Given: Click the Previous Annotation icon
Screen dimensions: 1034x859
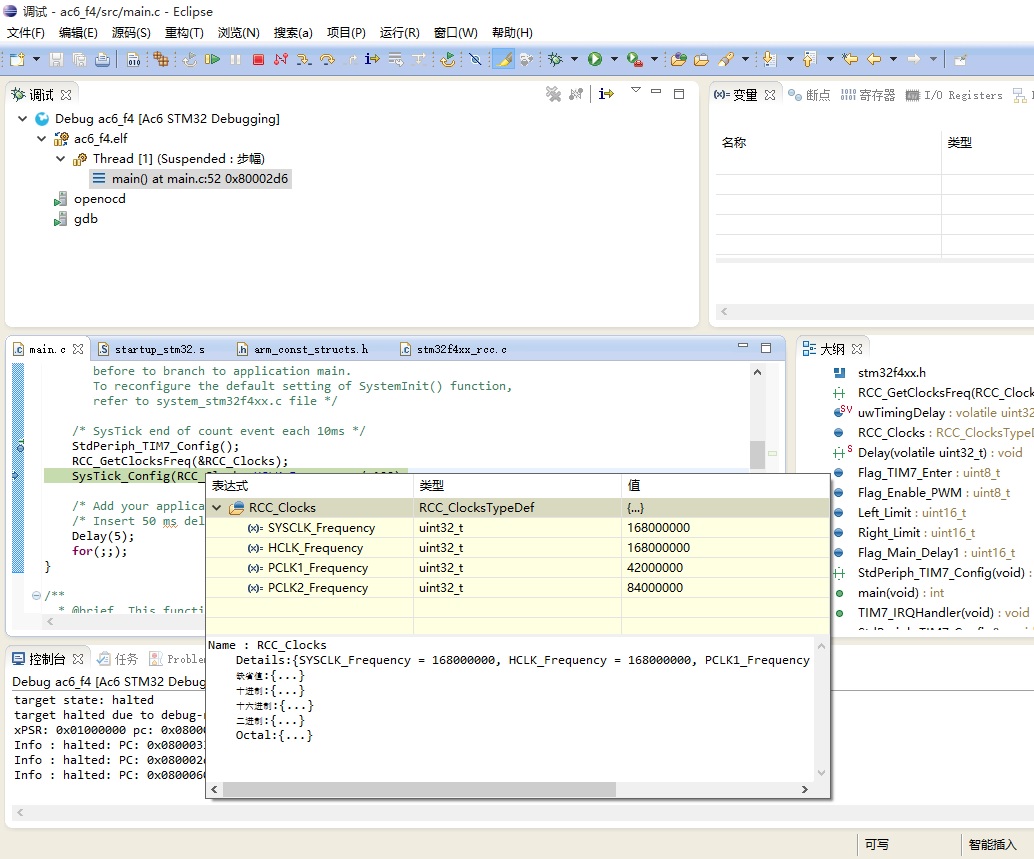Looking at the screenshot, I should (809, 59).
